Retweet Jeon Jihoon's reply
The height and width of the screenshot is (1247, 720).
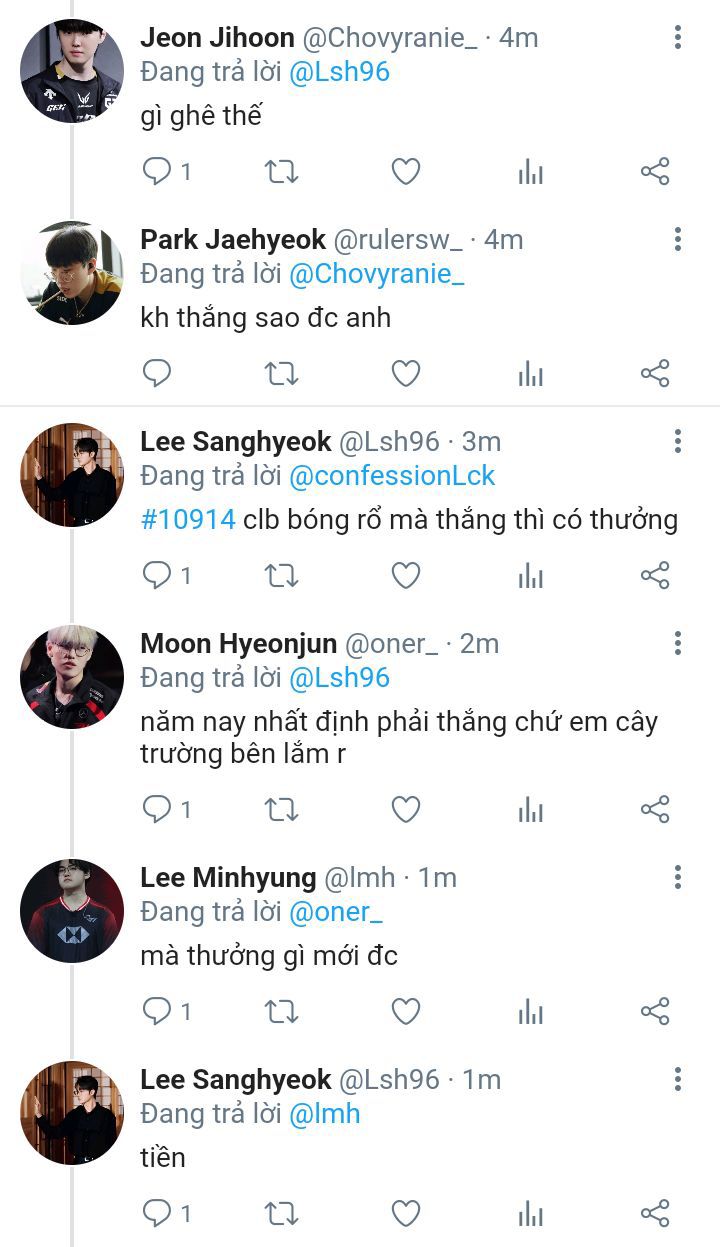coord(281,172)
